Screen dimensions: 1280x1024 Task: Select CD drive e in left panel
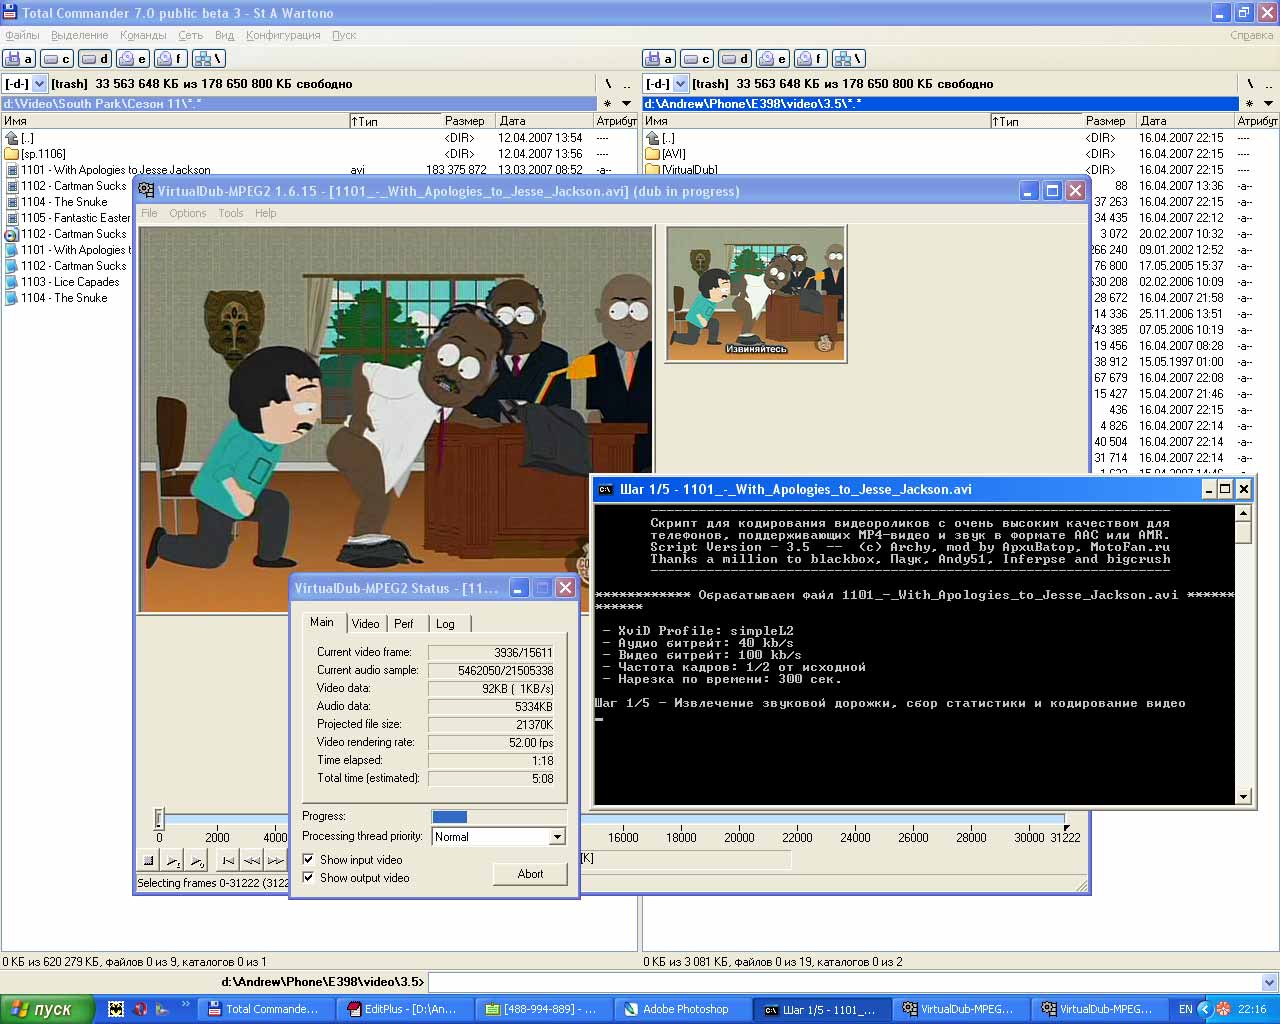coord(133,59)
